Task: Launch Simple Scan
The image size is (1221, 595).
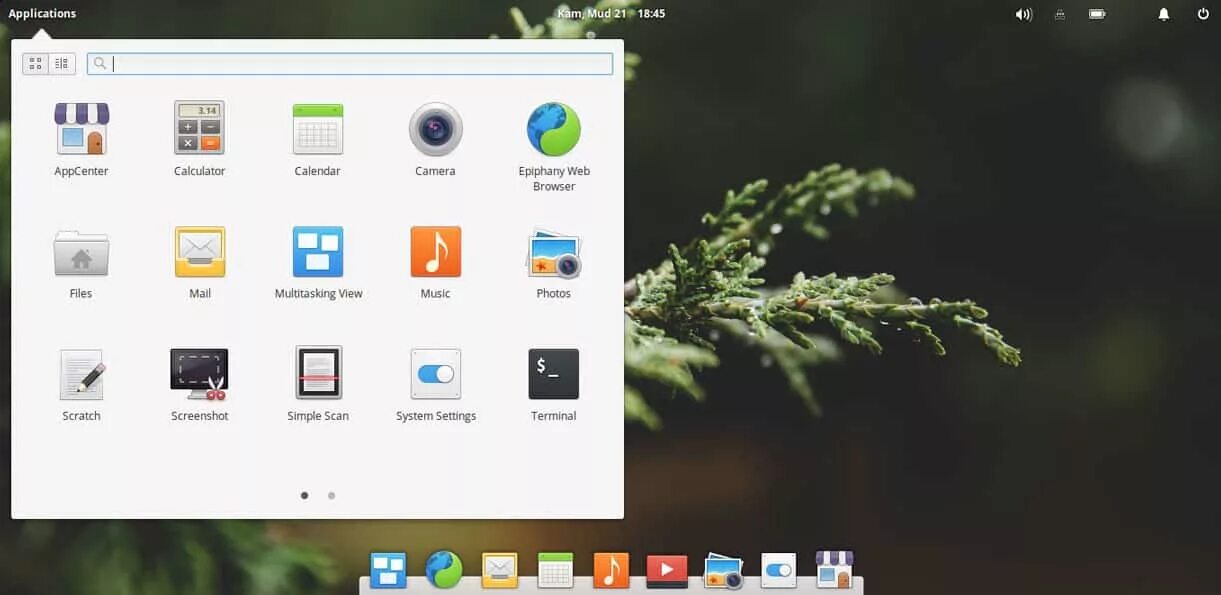Action: coord(318,384)
